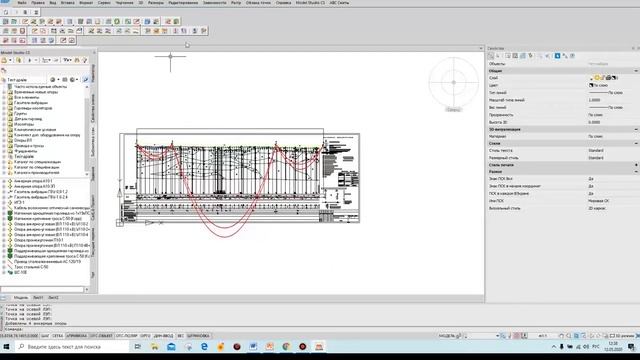Screen dimensions: 640x360
Task: Open Microsoft Edge from the taskbar
Action: [x=204, y=347]
